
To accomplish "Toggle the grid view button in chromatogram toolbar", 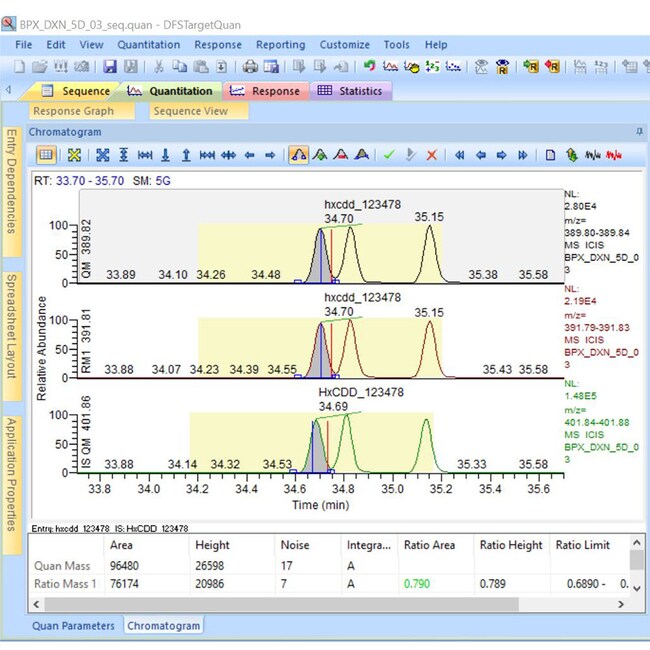I will 45,155.
